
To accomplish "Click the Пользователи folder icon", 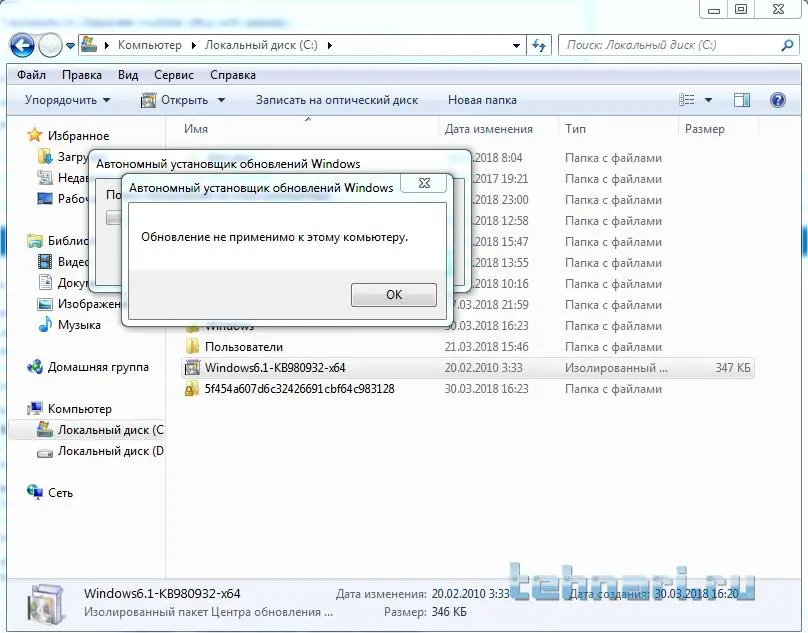I will 192,346.
